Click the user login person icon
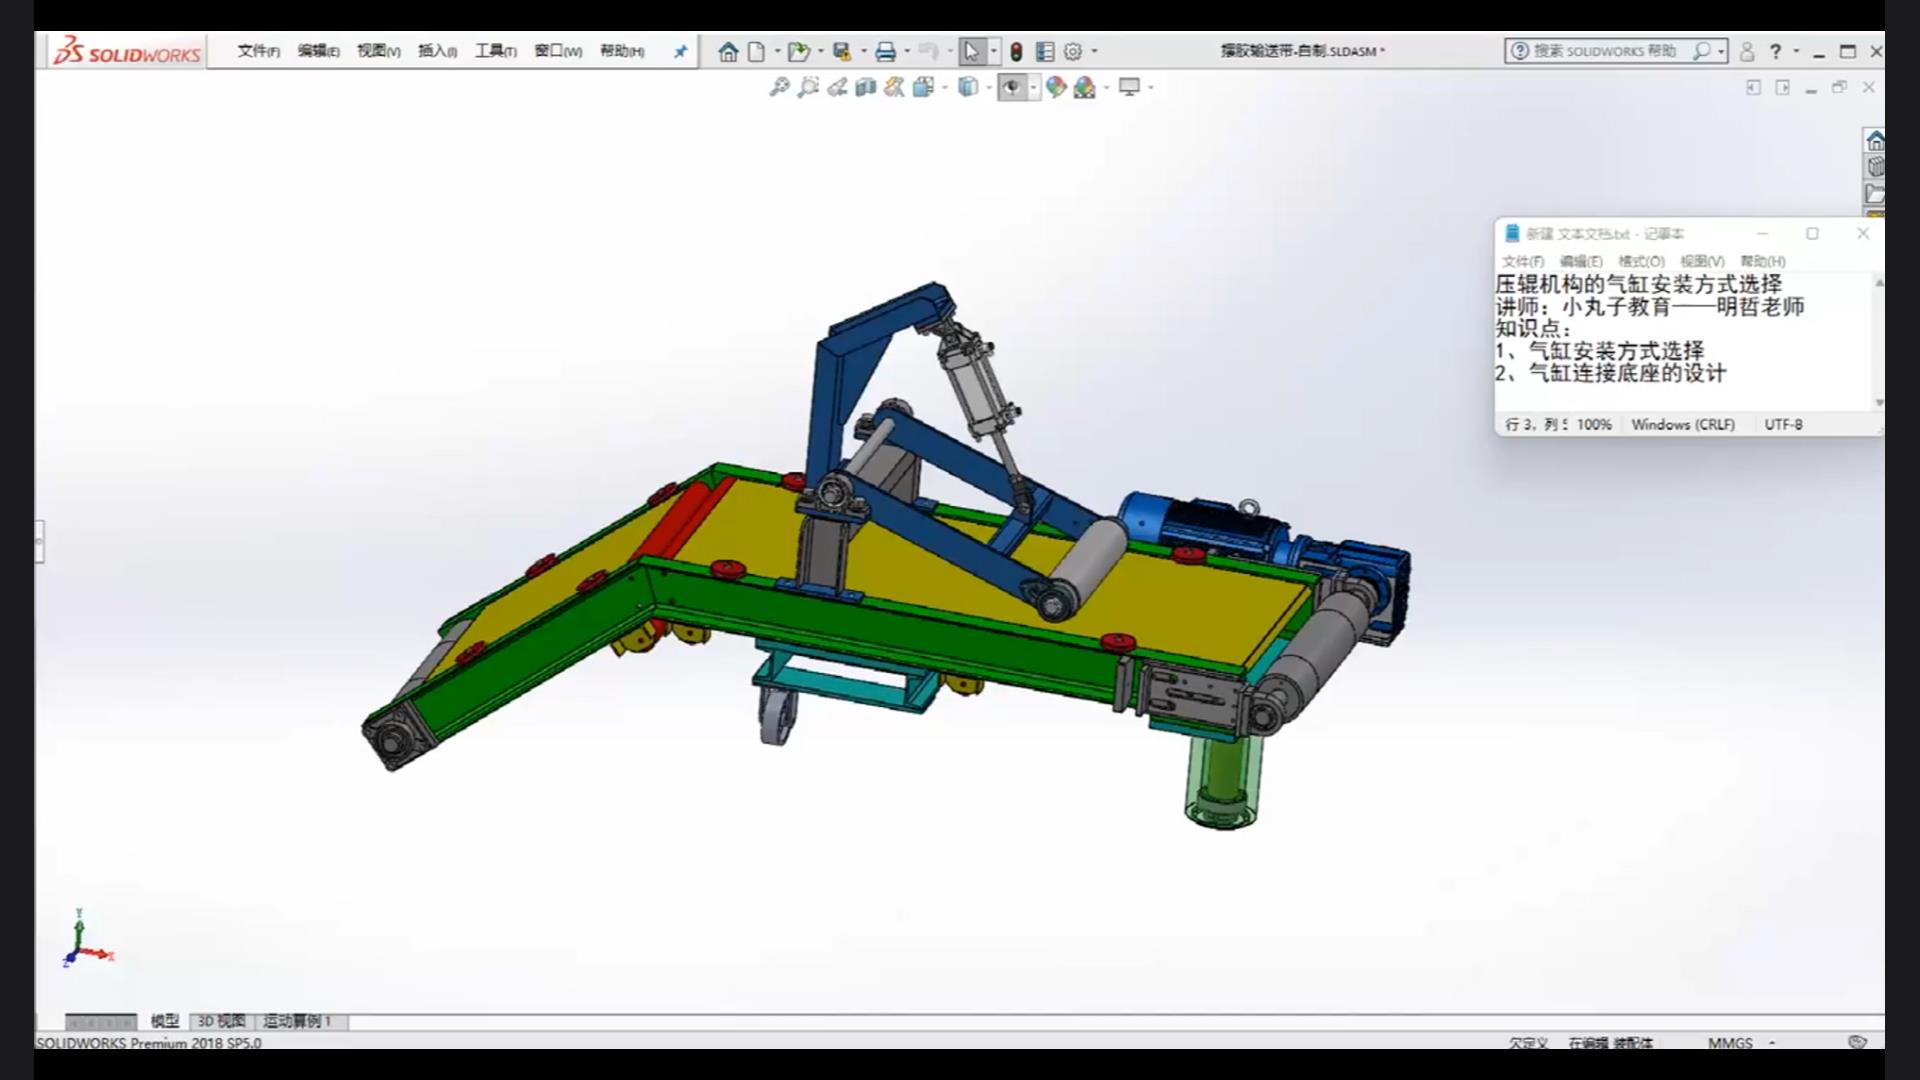Image resolution: width=1920 pixels, height=1080 pixels. (1747, 52)
